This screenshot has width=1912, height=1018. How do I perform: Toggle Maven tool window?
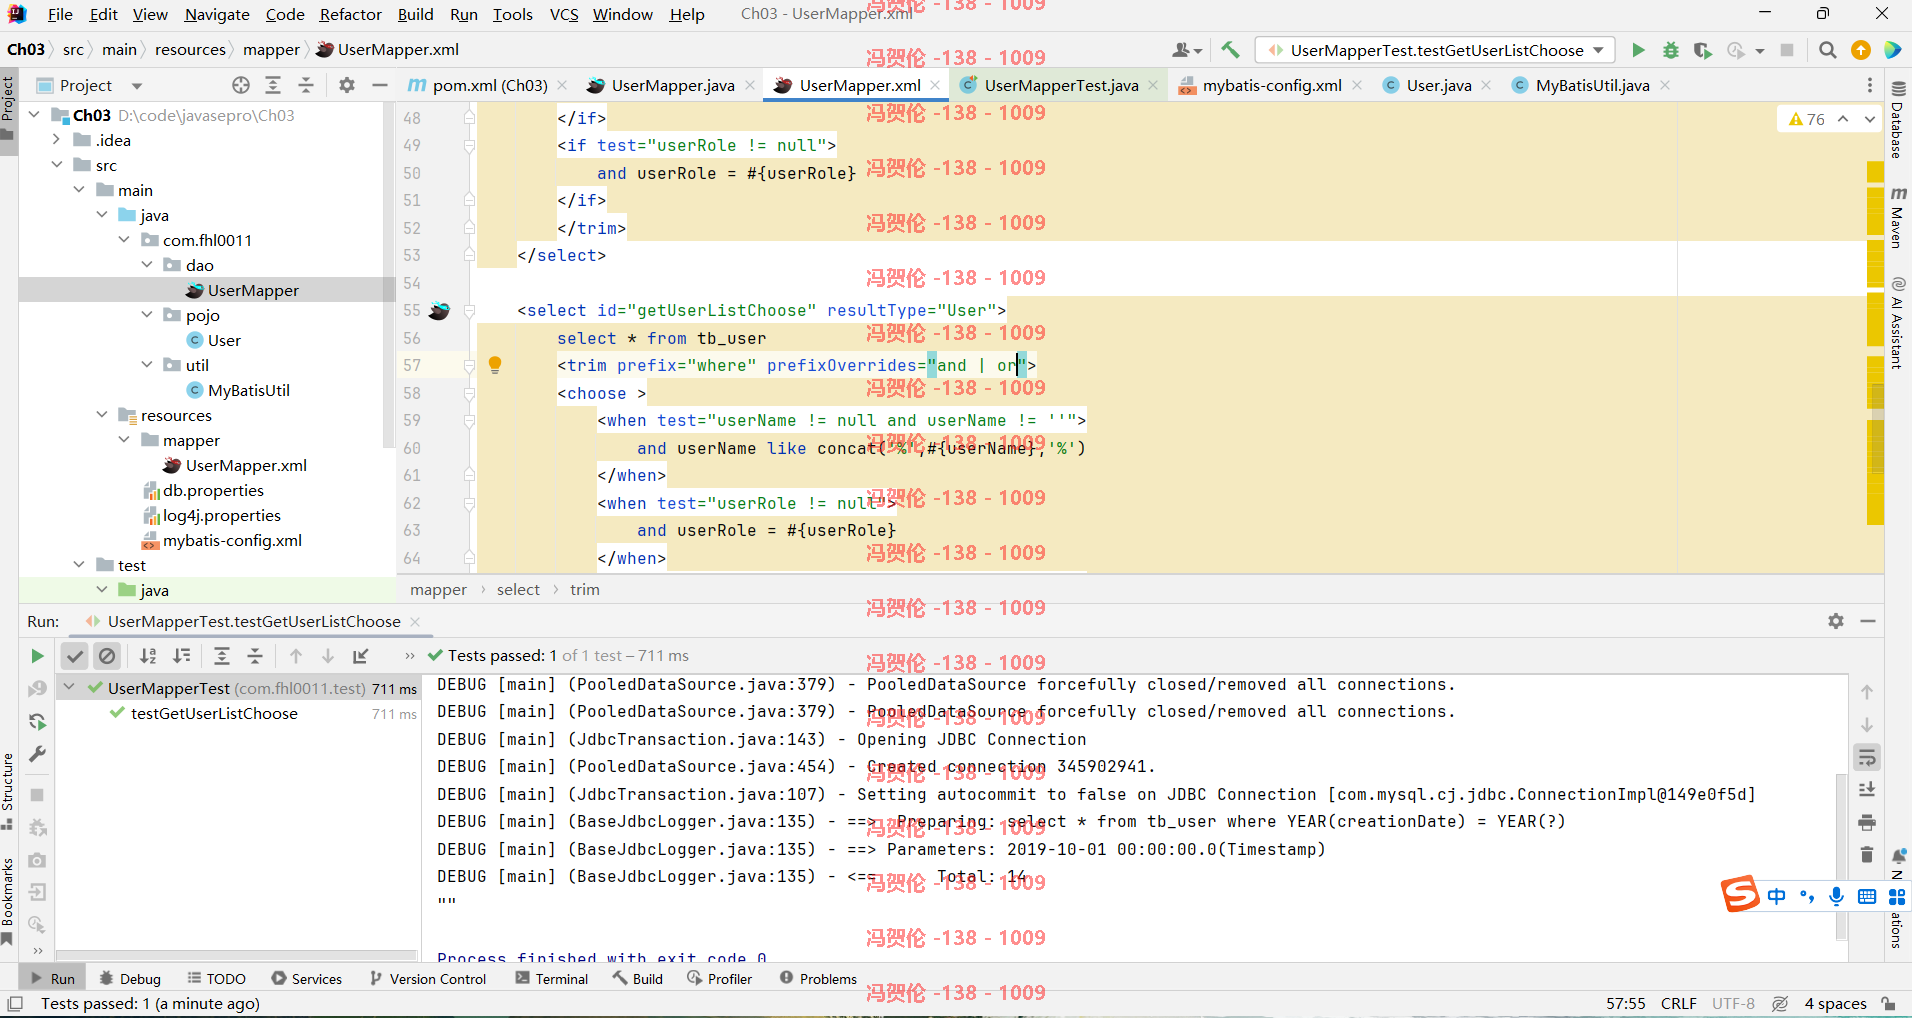point(1897,217)
